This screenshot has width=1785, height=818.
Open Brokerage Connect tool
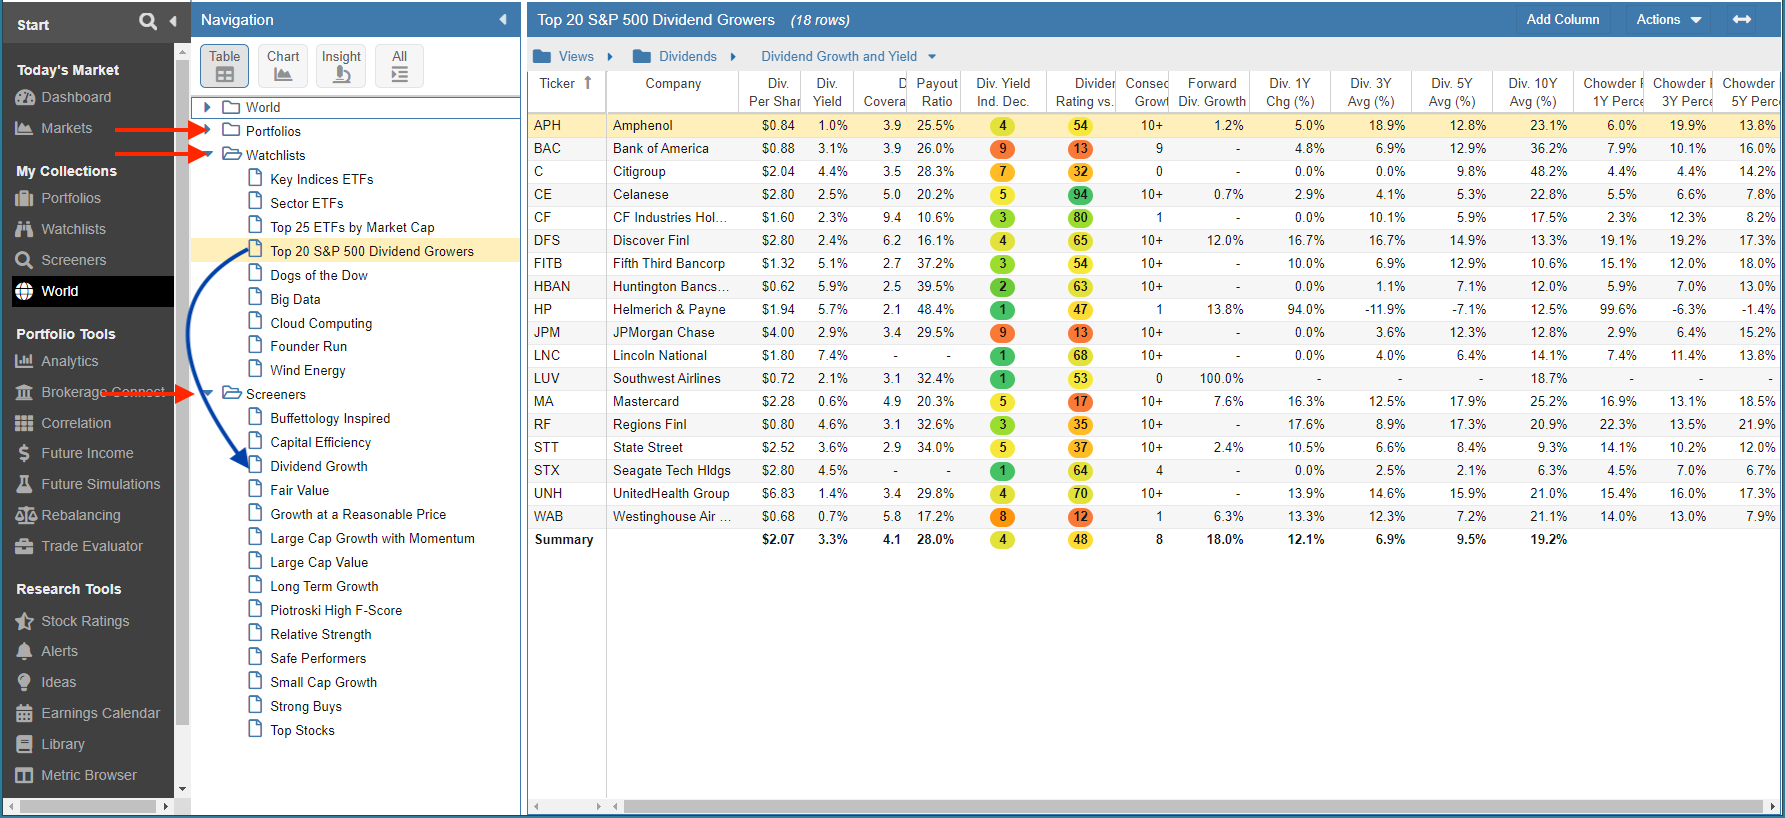click(89, 392)
